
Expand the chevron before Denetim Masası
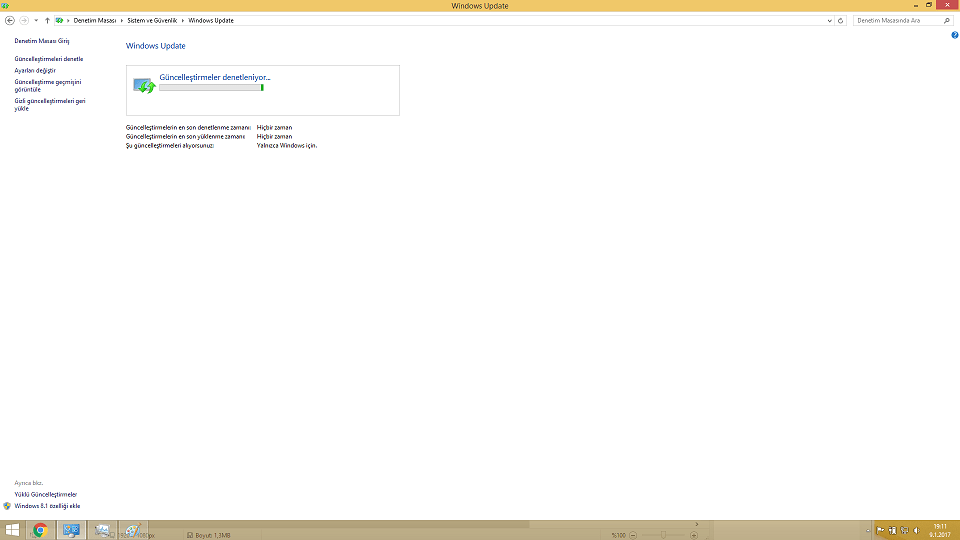[68, 21]
